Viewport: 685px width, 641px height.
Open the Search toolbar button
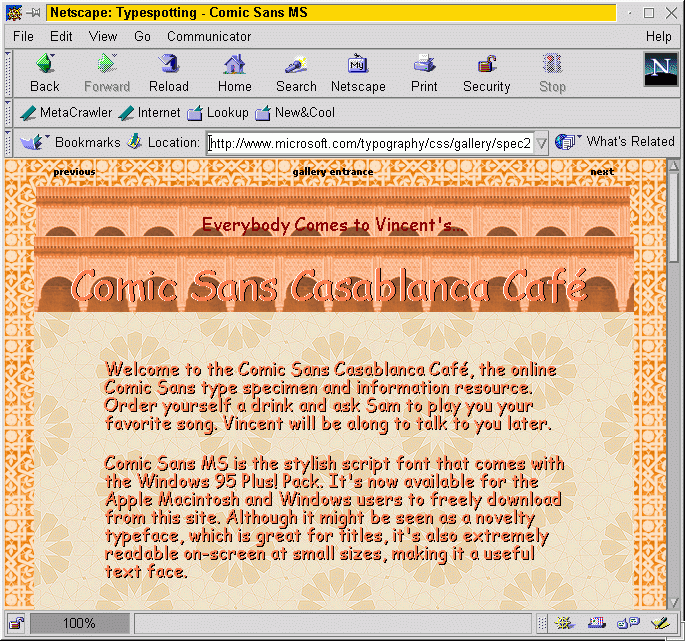click(296, 73)
